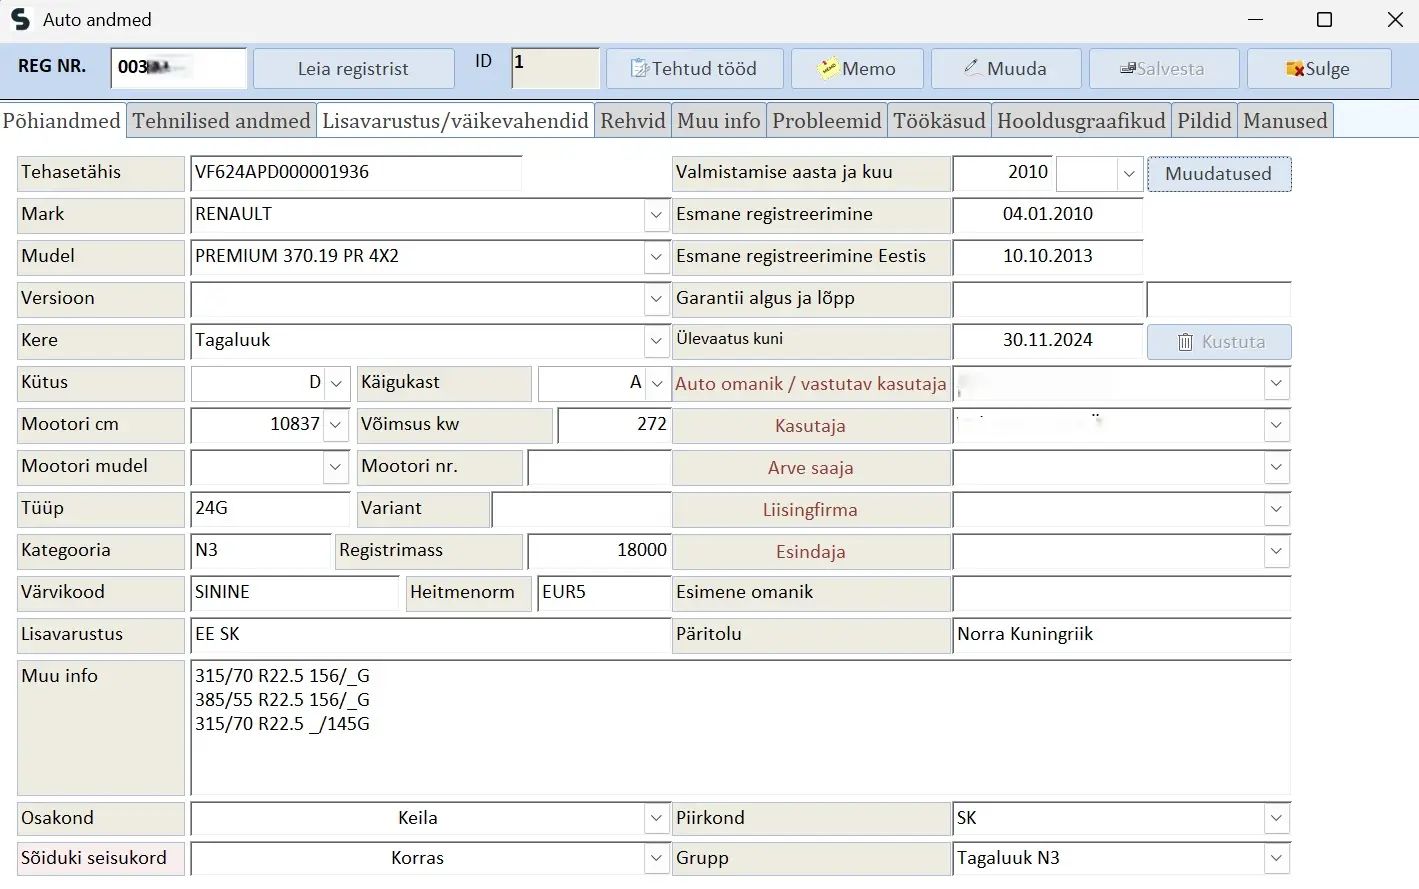Expand the Versioon dropdown arrow
The image size is (1419, 889).
(x=656, y=299)
